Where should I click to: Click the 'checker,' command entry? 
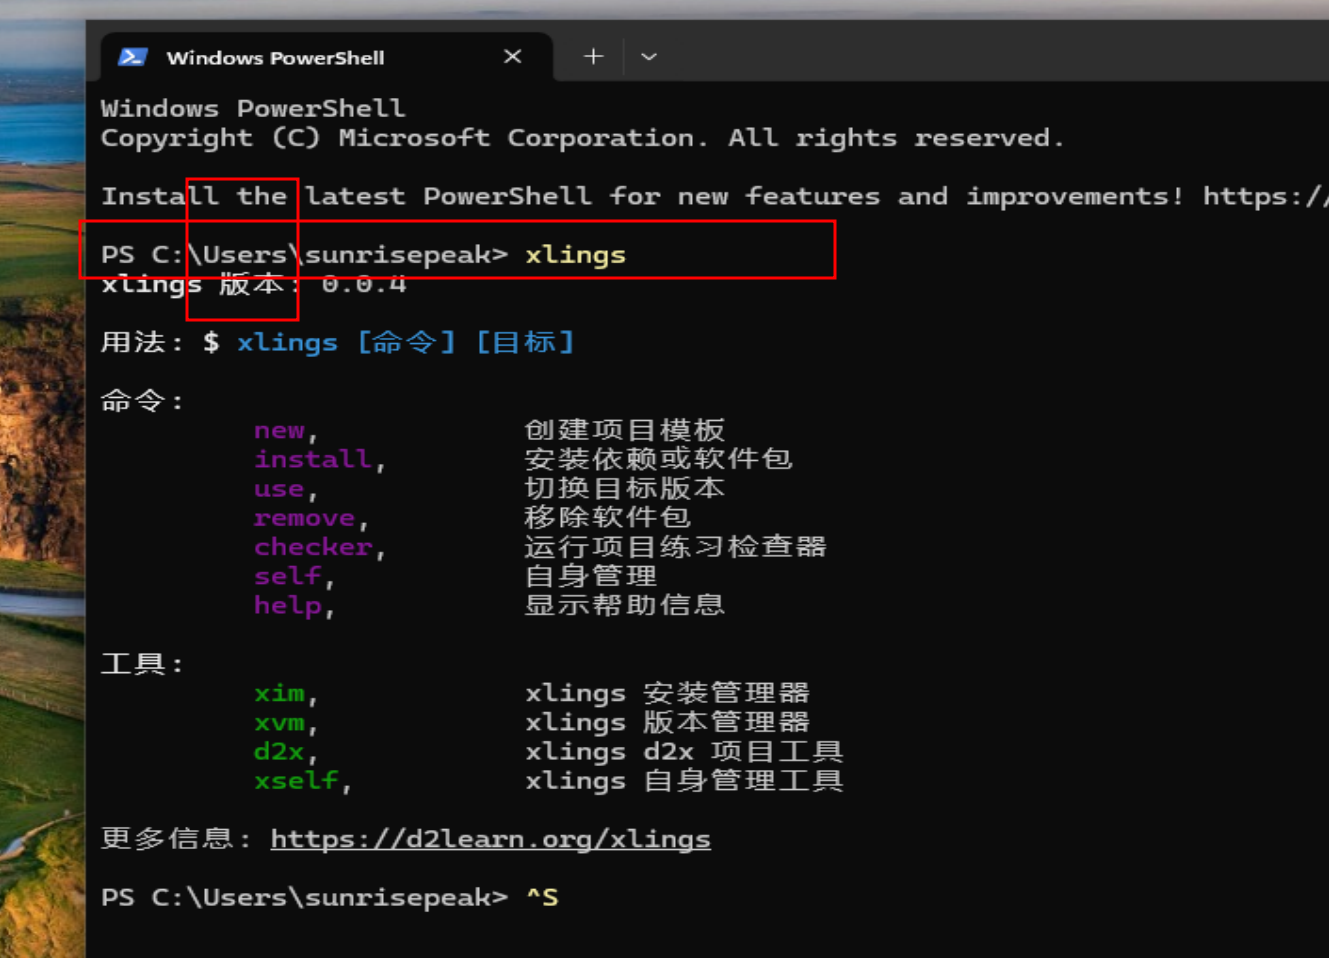coord(319,547)
